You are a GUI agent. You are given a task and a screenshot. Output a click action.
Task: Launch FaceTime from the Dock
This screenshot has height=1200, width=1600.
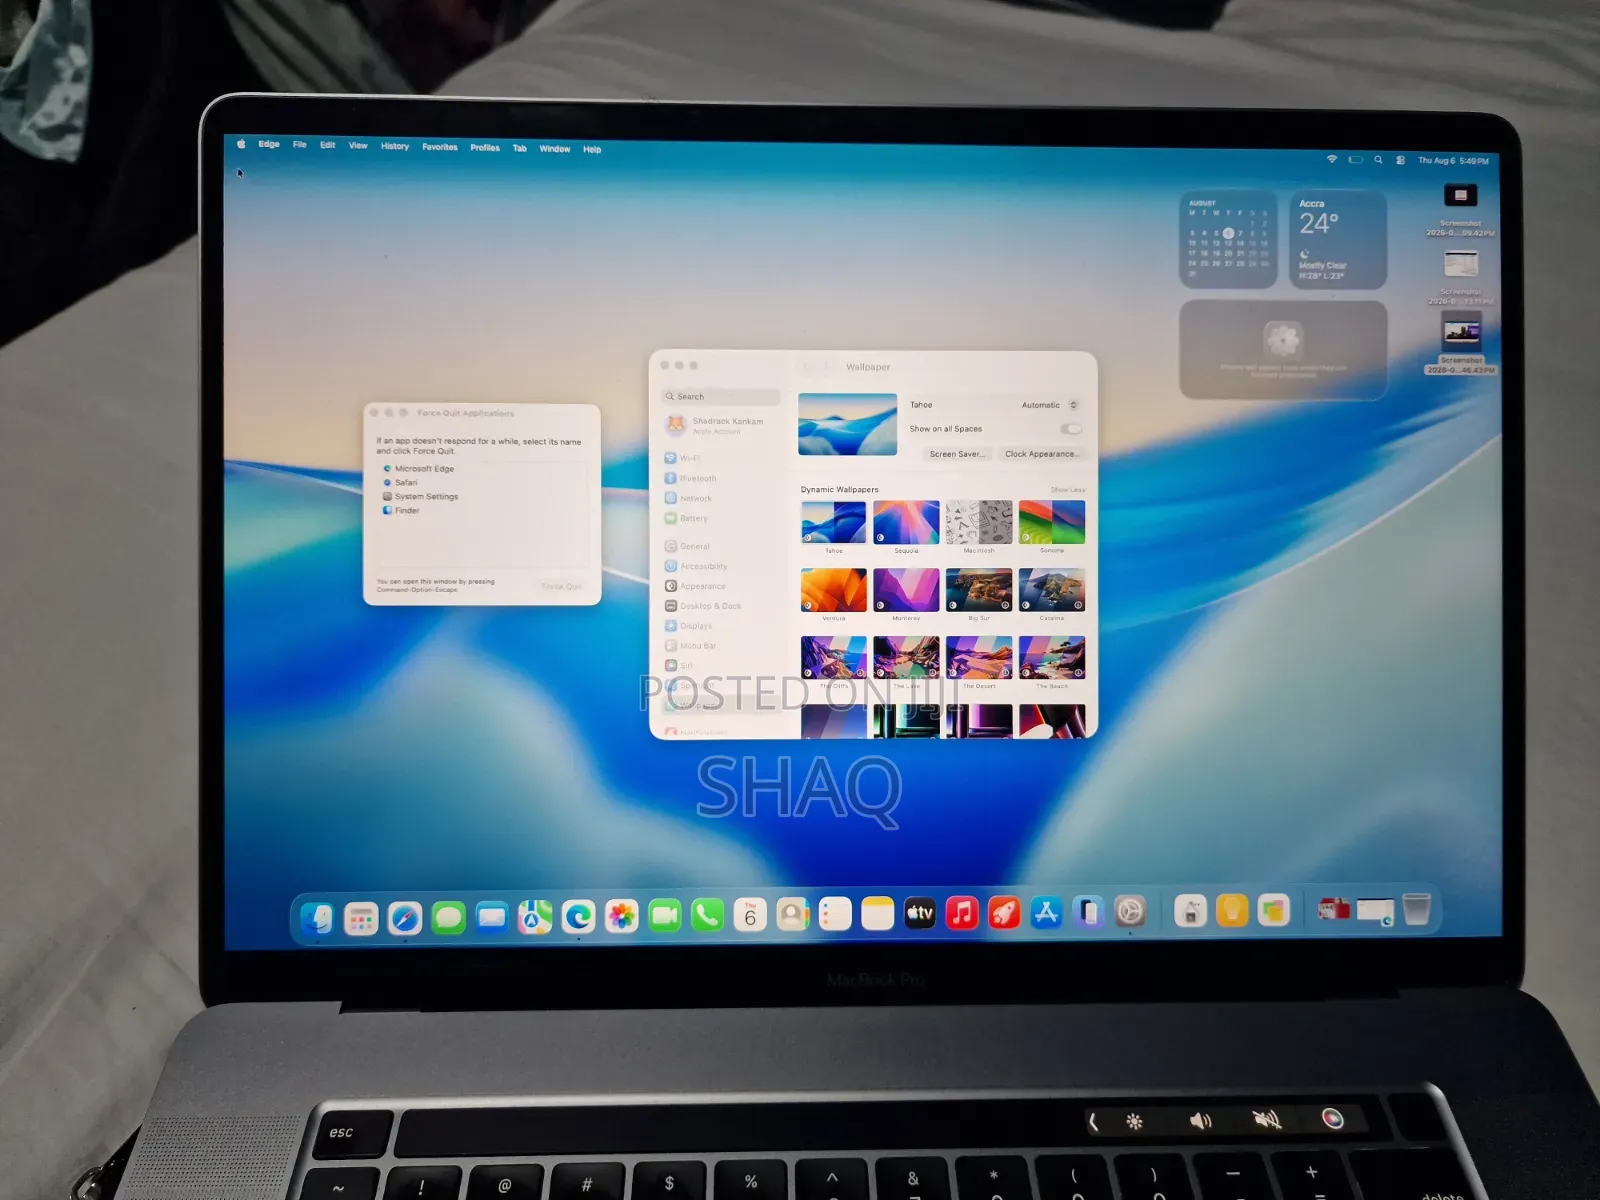665,915
